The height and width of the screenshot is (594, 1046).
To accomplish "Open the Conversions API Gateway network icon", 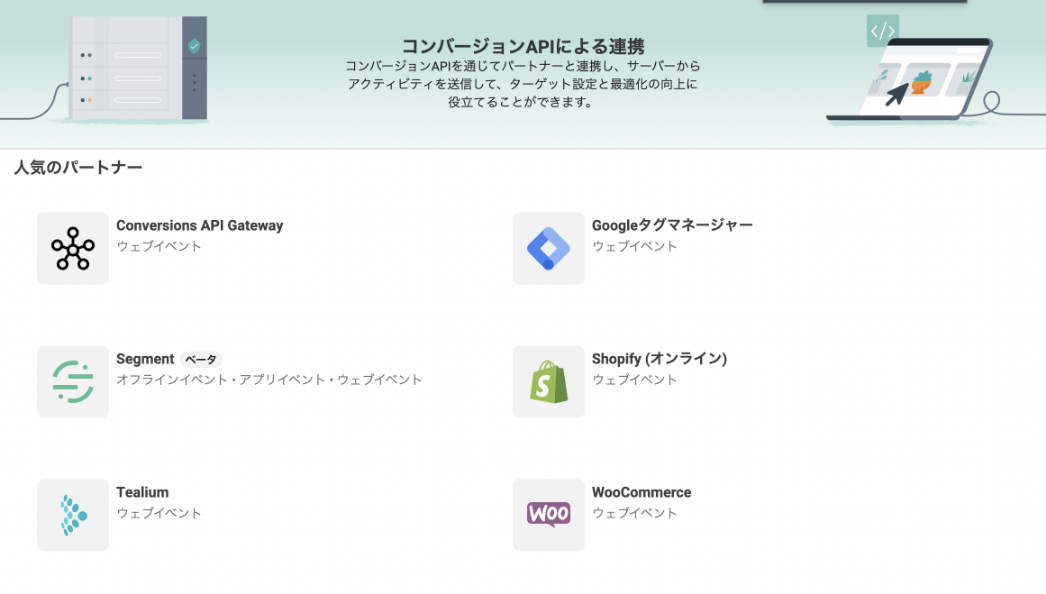I will tap(73, 248).
